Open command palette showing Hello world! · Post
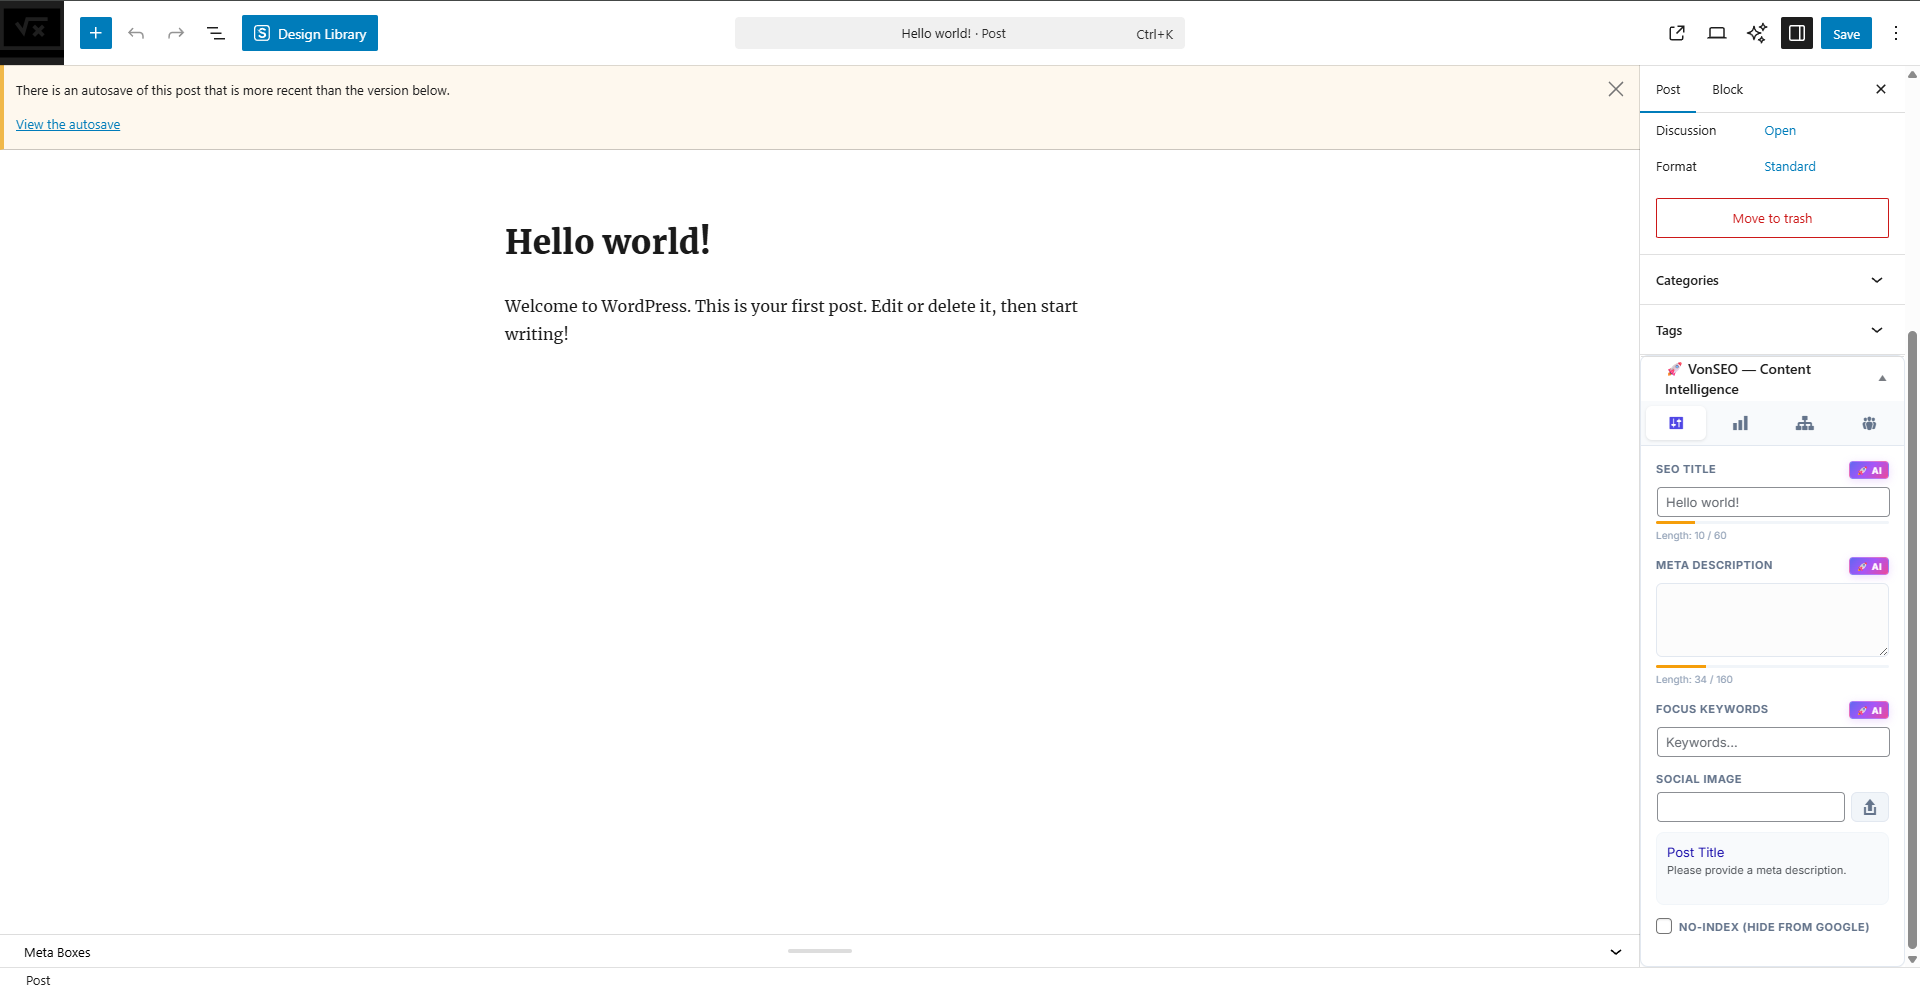 960,33
